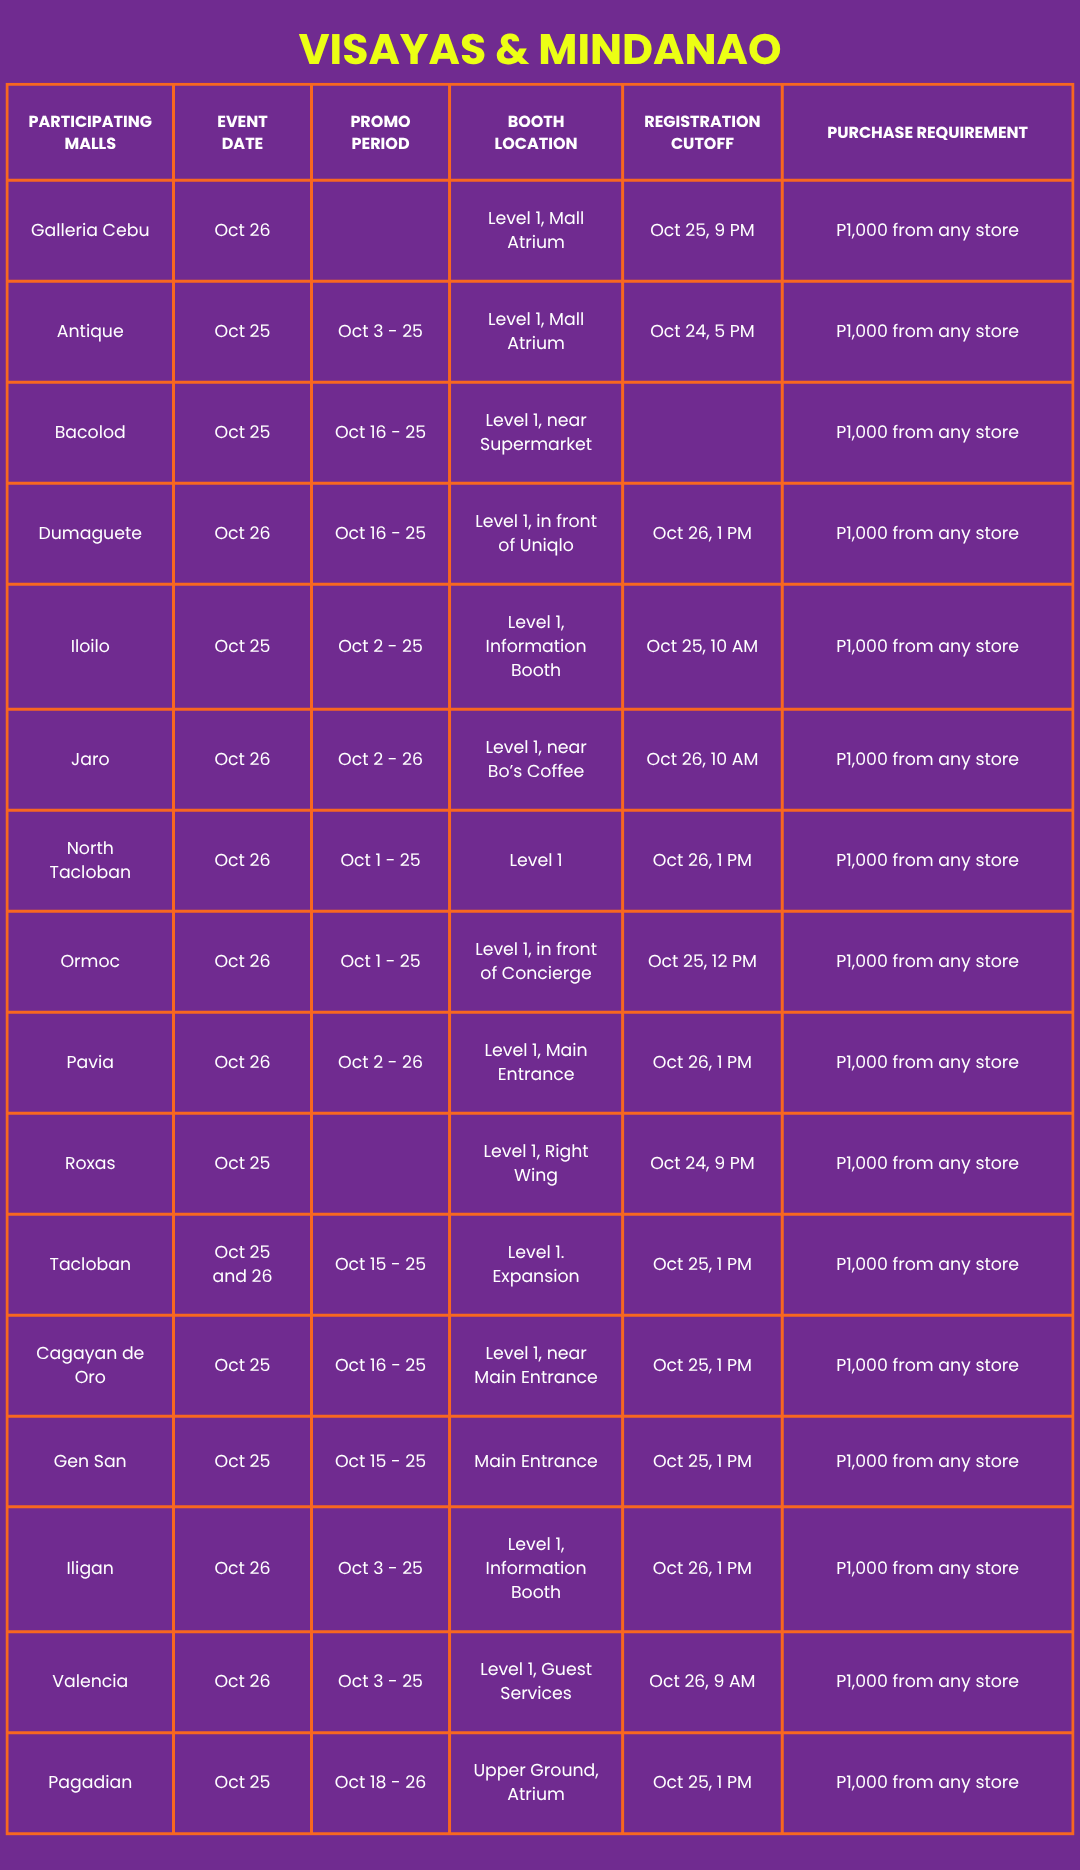The image size is (1080, 1870).
Task: Click the empty promo period cell for Roxas
Action: coord(380,1163)
